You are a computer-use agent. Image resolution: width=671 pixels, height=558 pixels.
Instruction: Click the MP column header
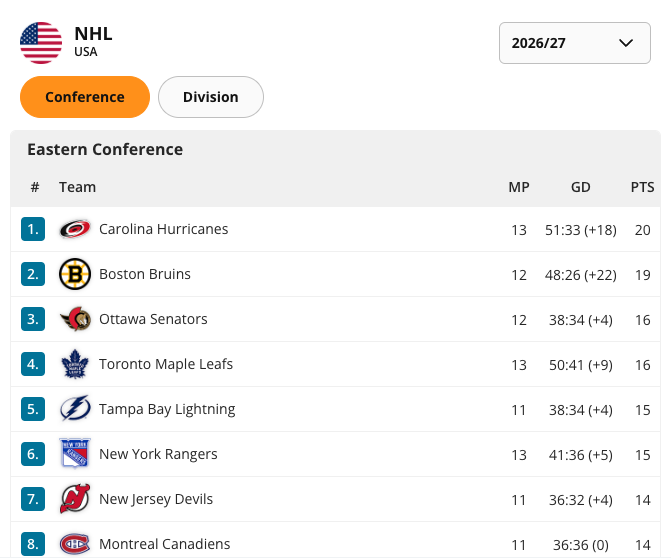point(519,187)
